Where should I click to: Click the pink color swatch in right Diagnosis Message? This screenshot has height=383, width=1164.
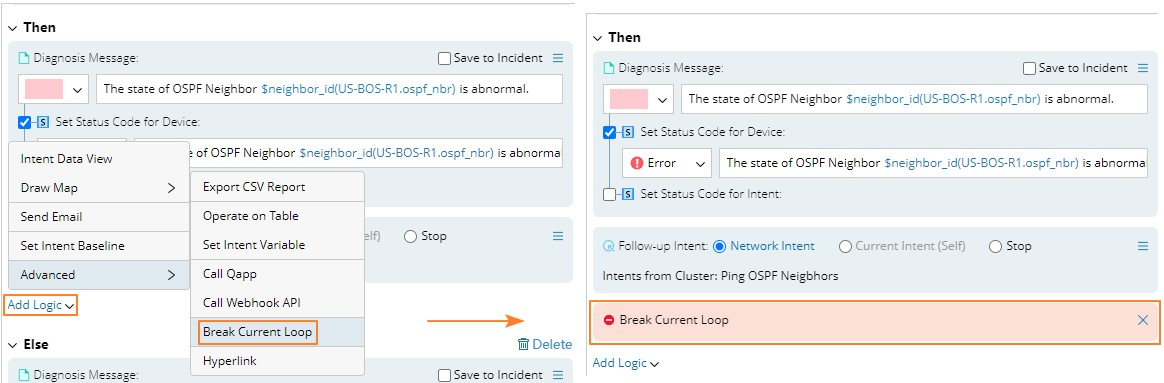coord(629,99)
